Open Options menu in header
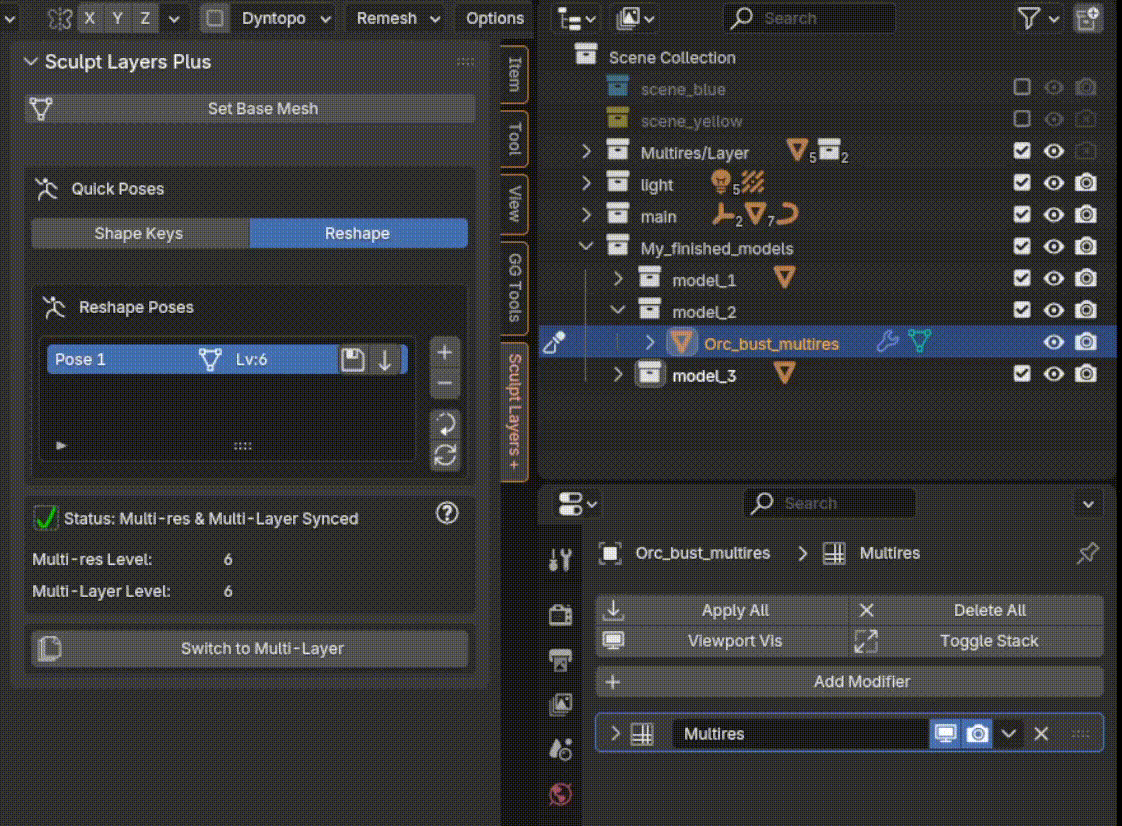The width and height of the screenshot is (1122, 826). (x=494, y=18)
